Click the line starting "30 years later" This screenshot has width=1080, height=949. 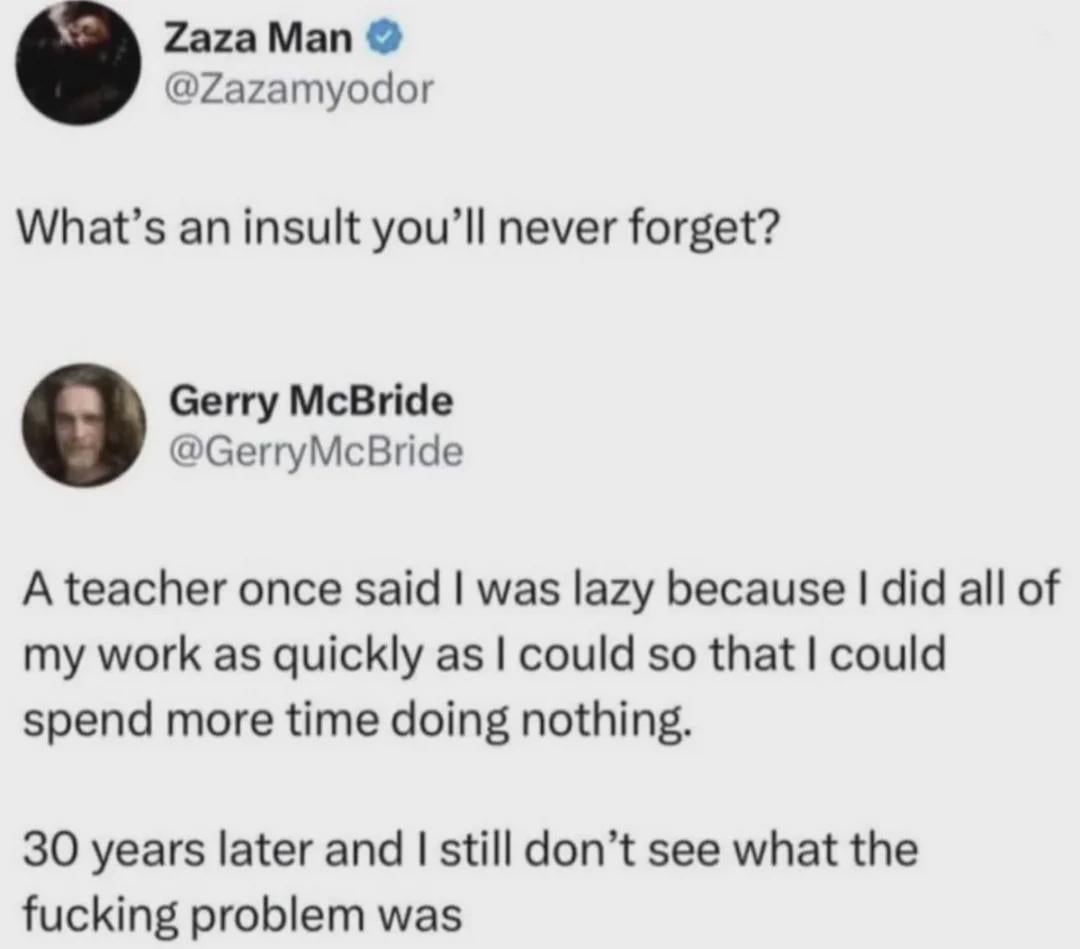pyautogui.click(x=470, y=850)
